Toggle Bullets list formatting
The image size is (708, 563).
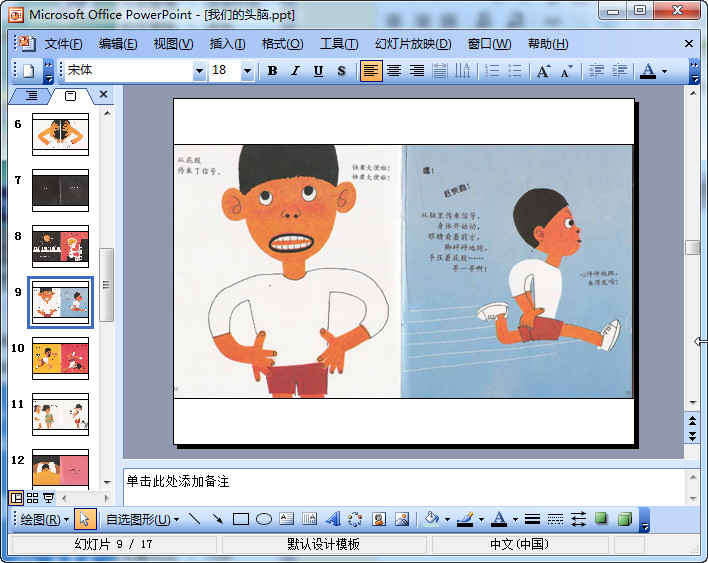[515, 71]
